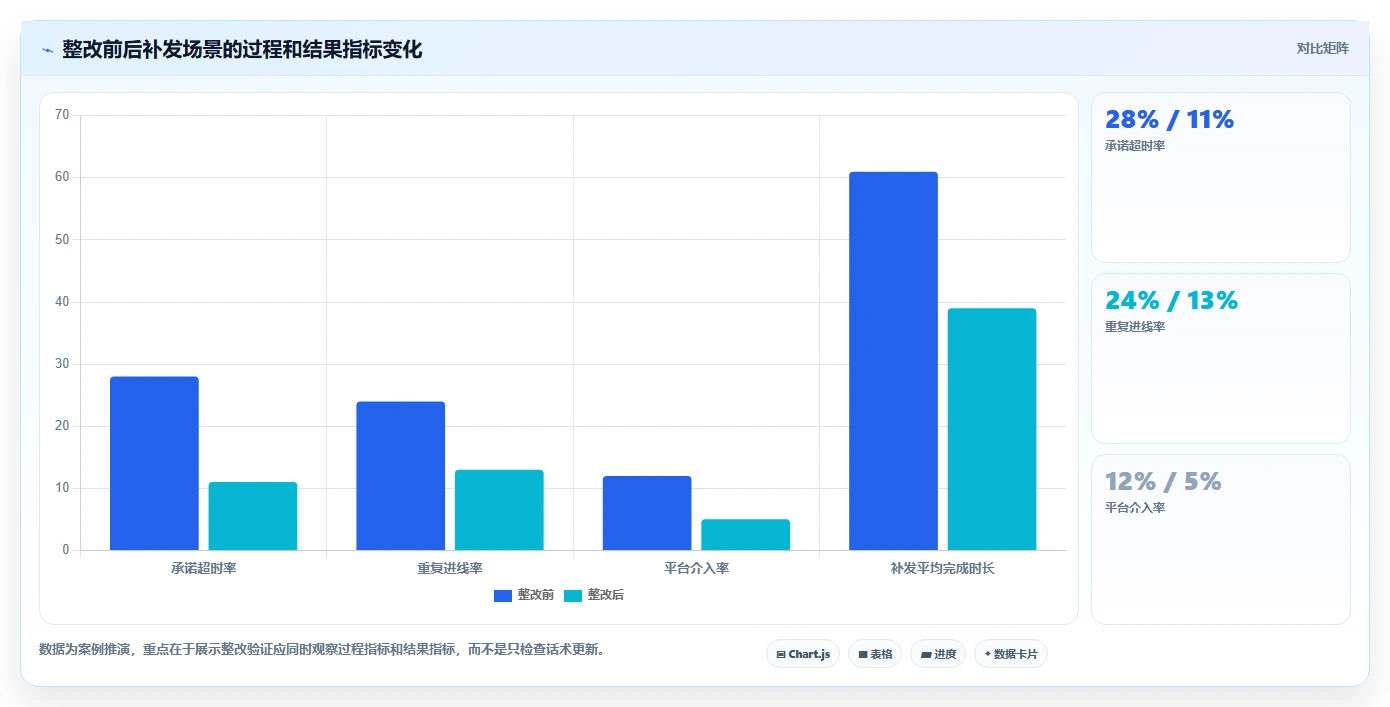1390x707 pixels.
Task: Click the 补发平均完成时长 x-axis label
Action: 943,568
